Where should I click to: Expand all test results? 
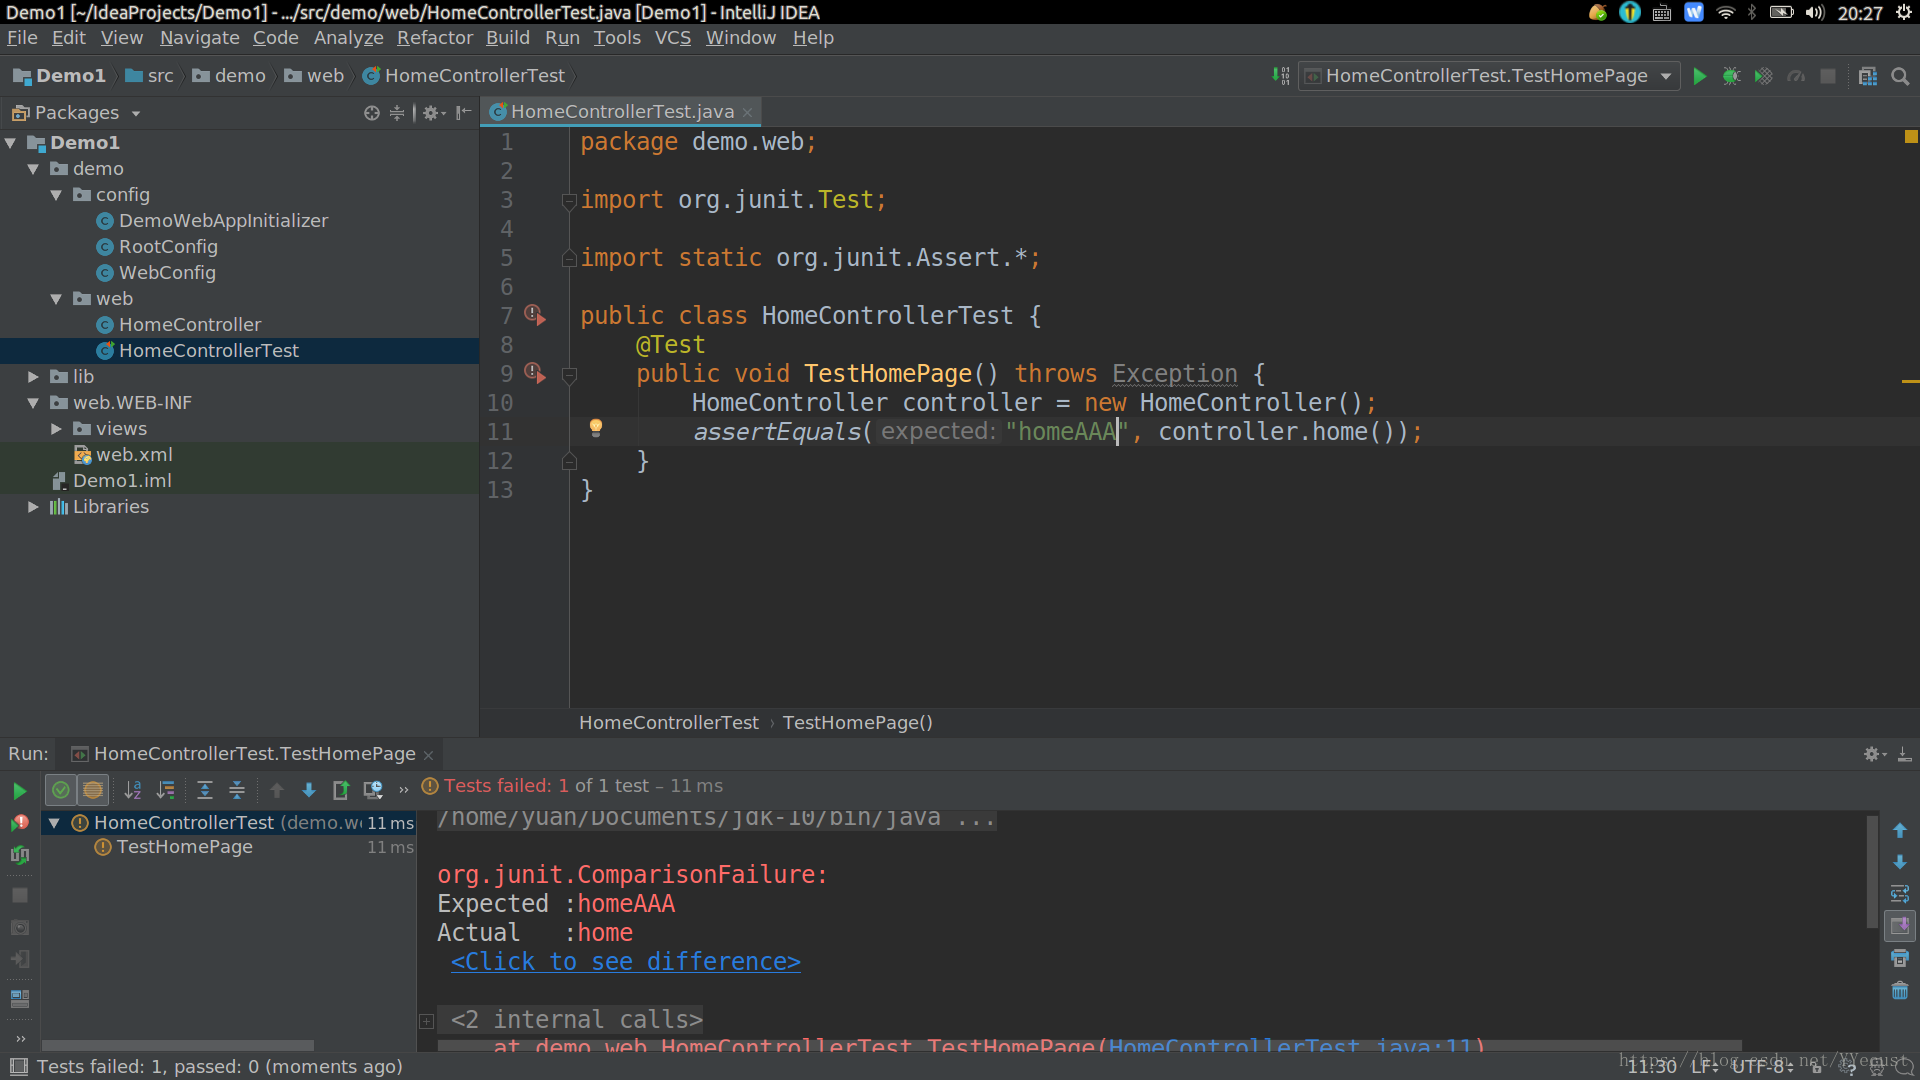[x=204, y=790]
